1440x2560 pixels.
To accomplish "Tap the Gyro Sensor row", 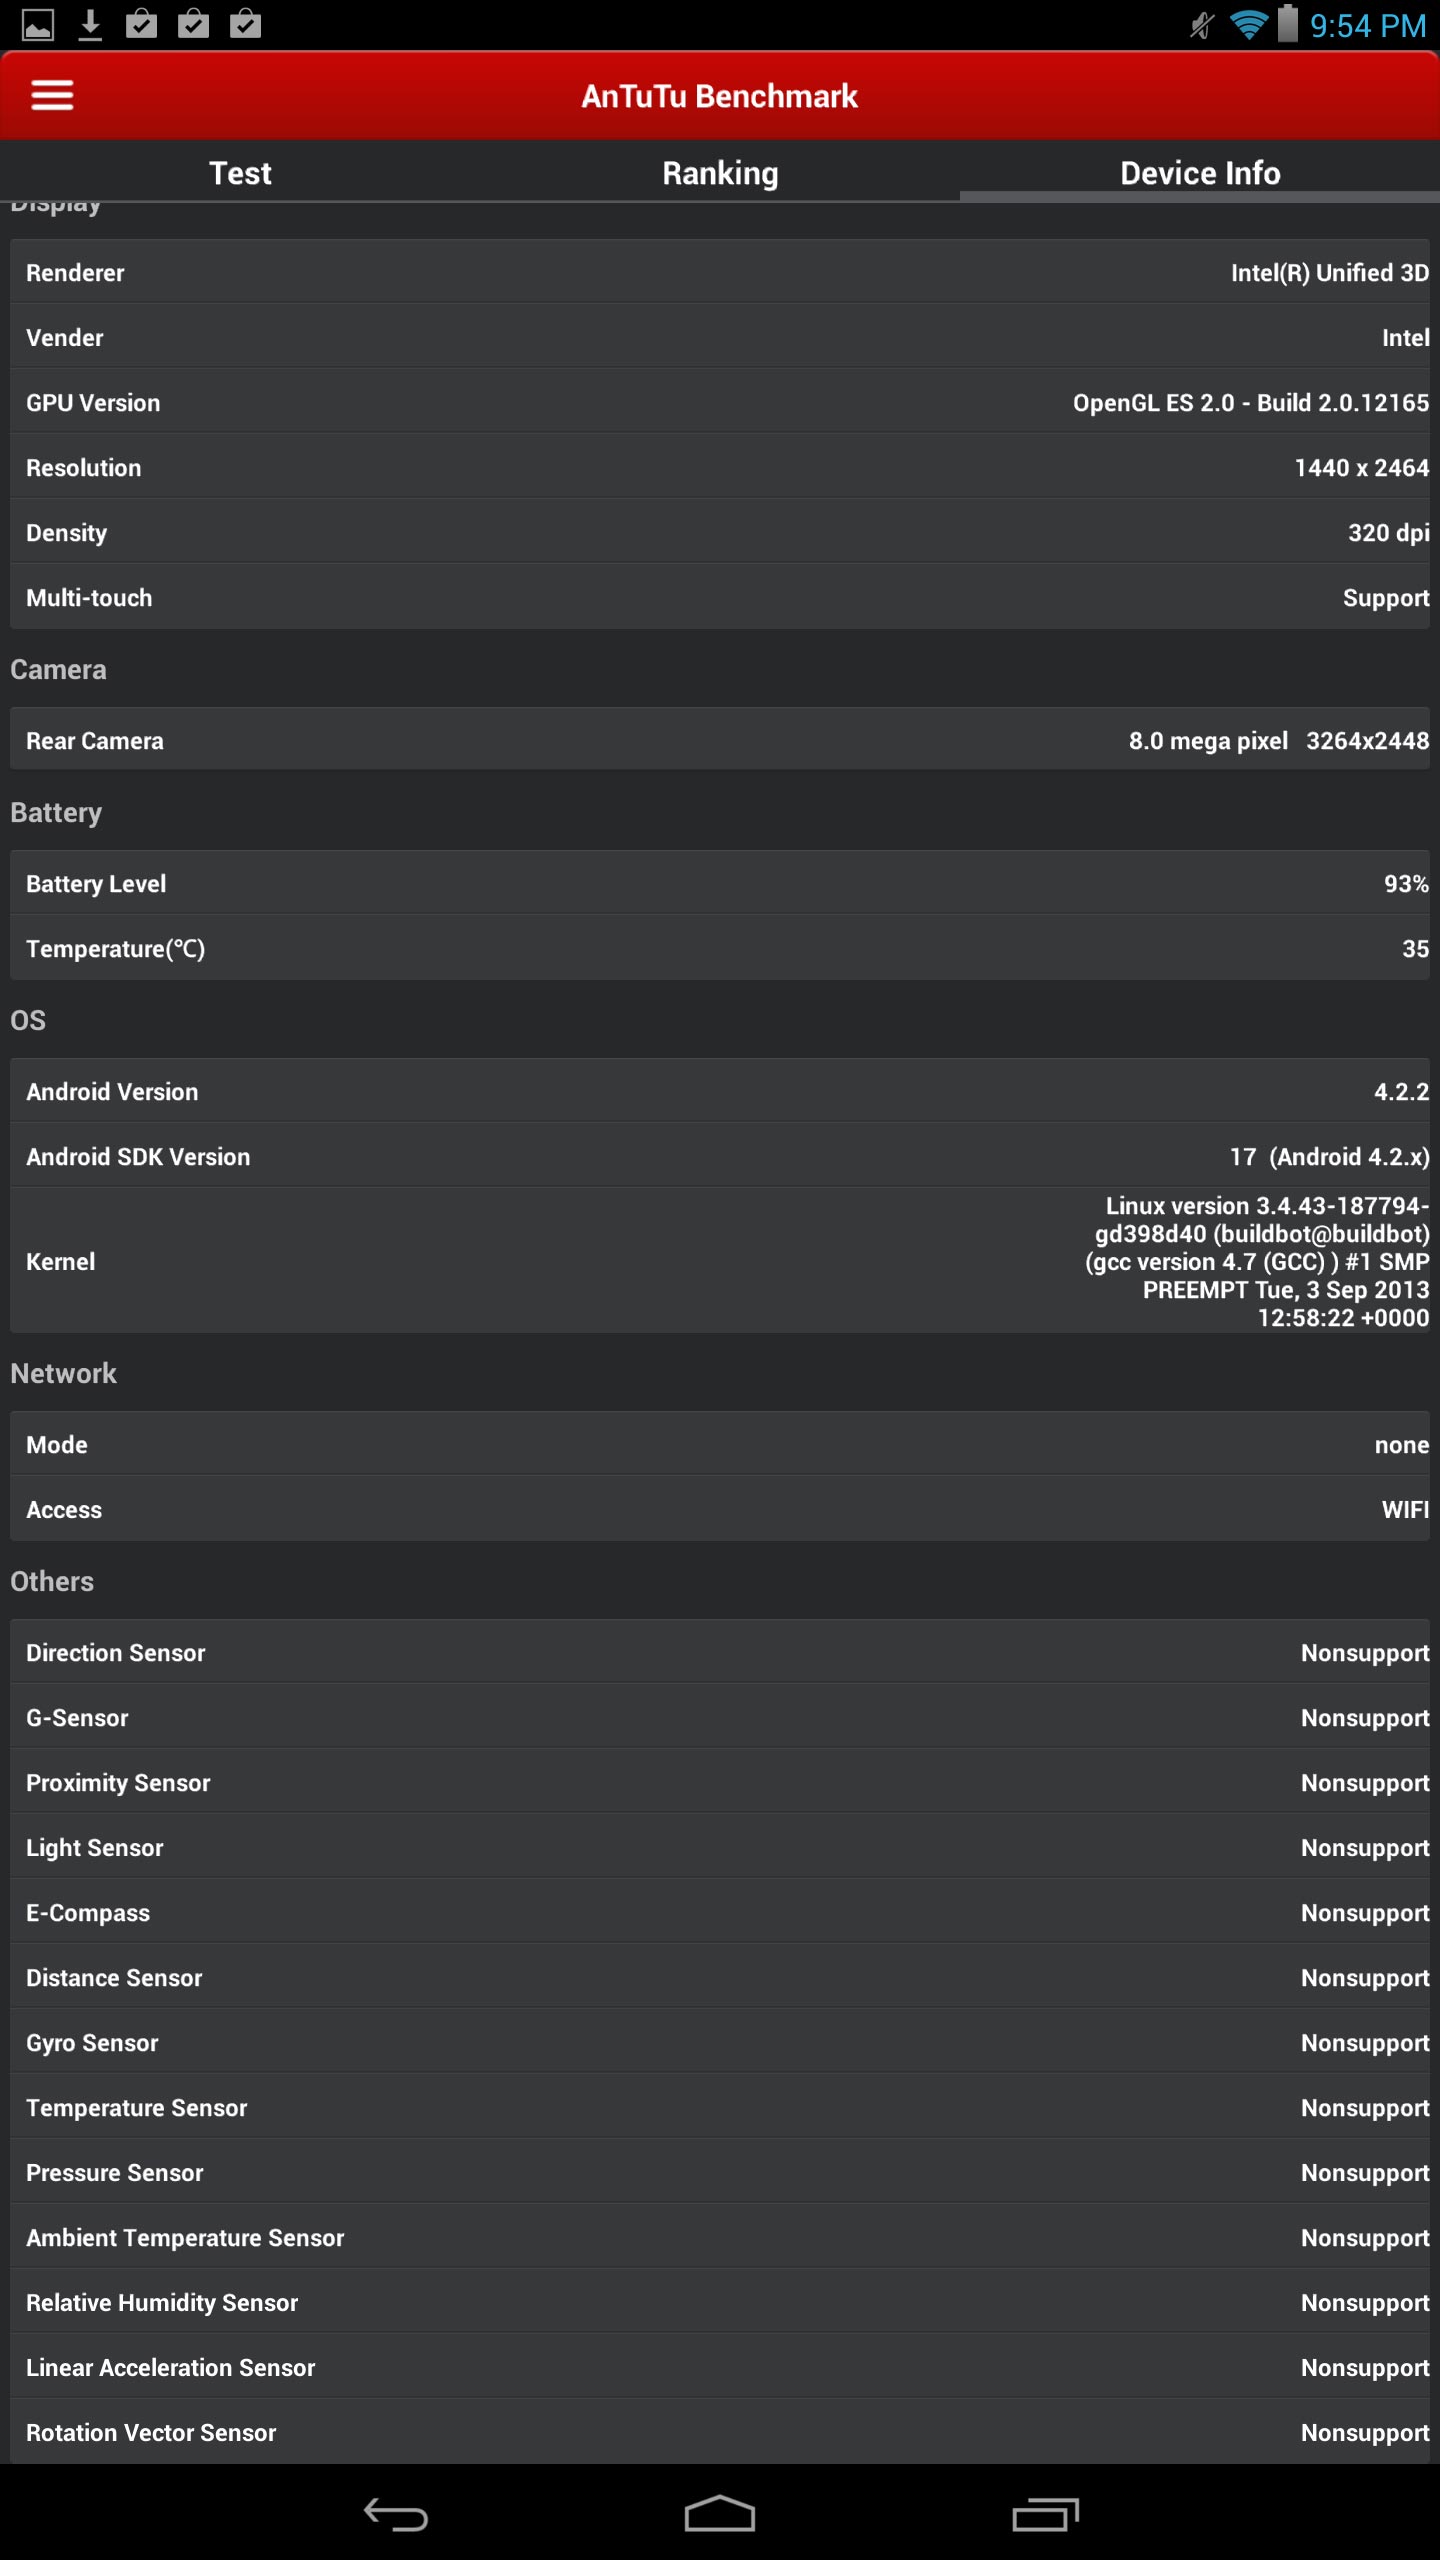I will 720,2043.
